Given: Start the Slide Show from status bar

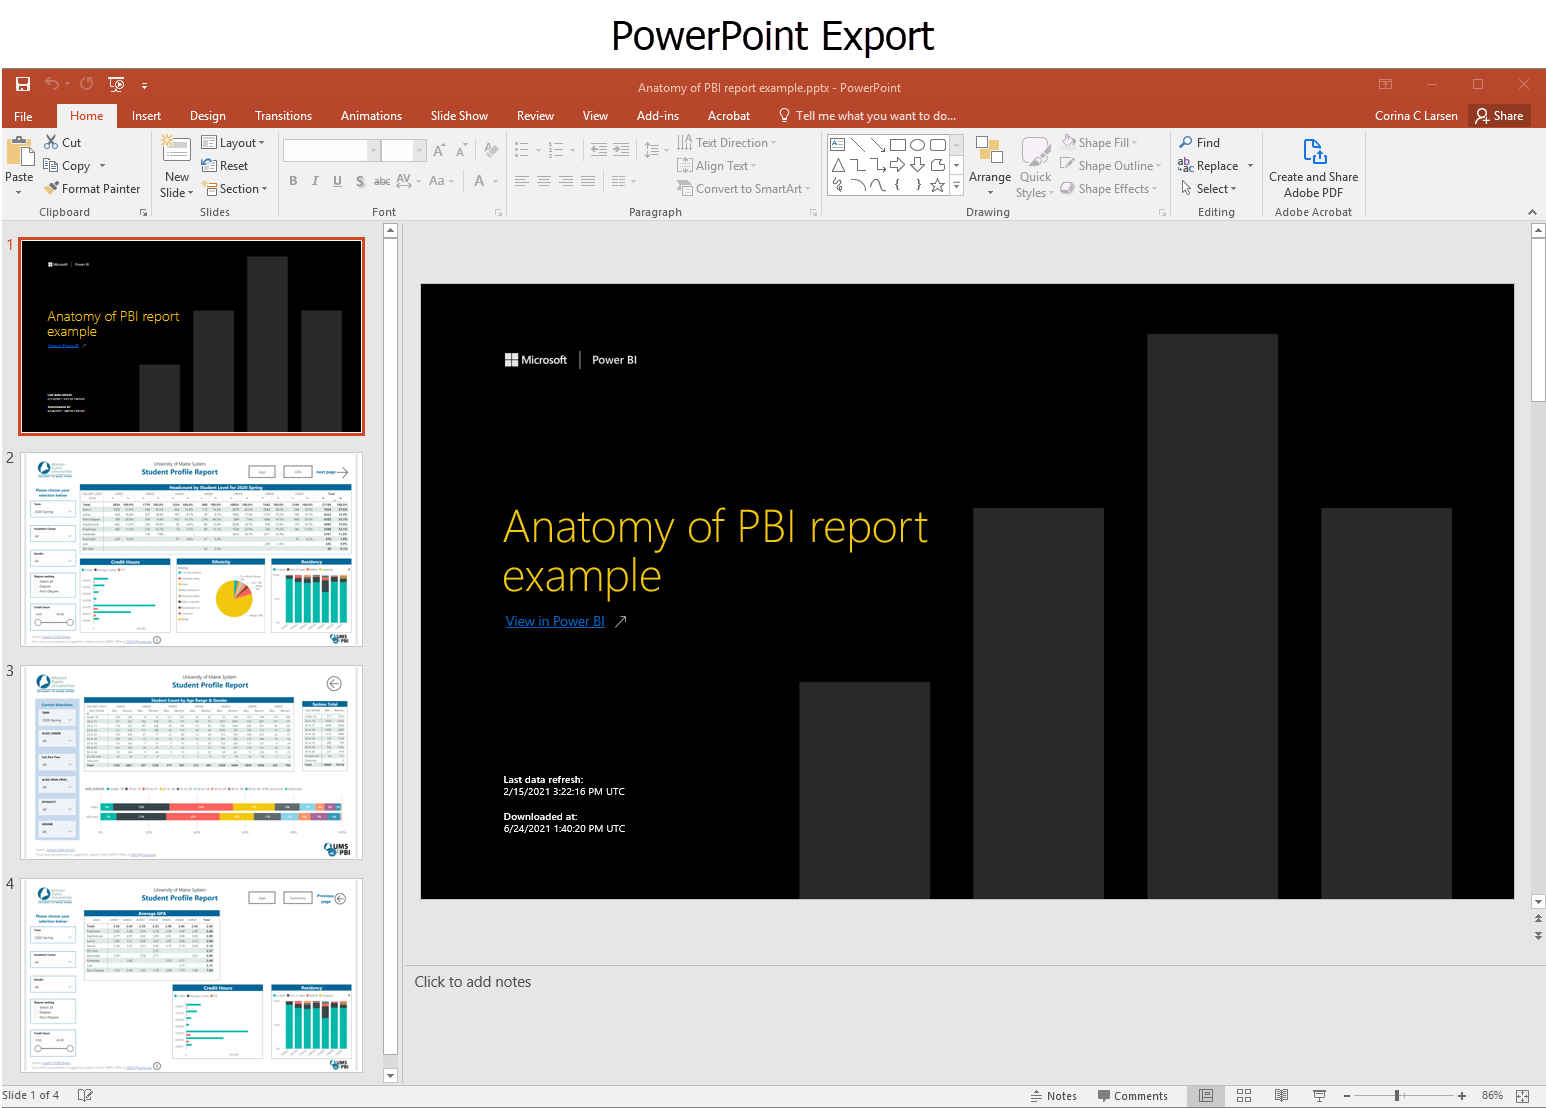Looking at the screenshot, I should coord(1319,1096).
